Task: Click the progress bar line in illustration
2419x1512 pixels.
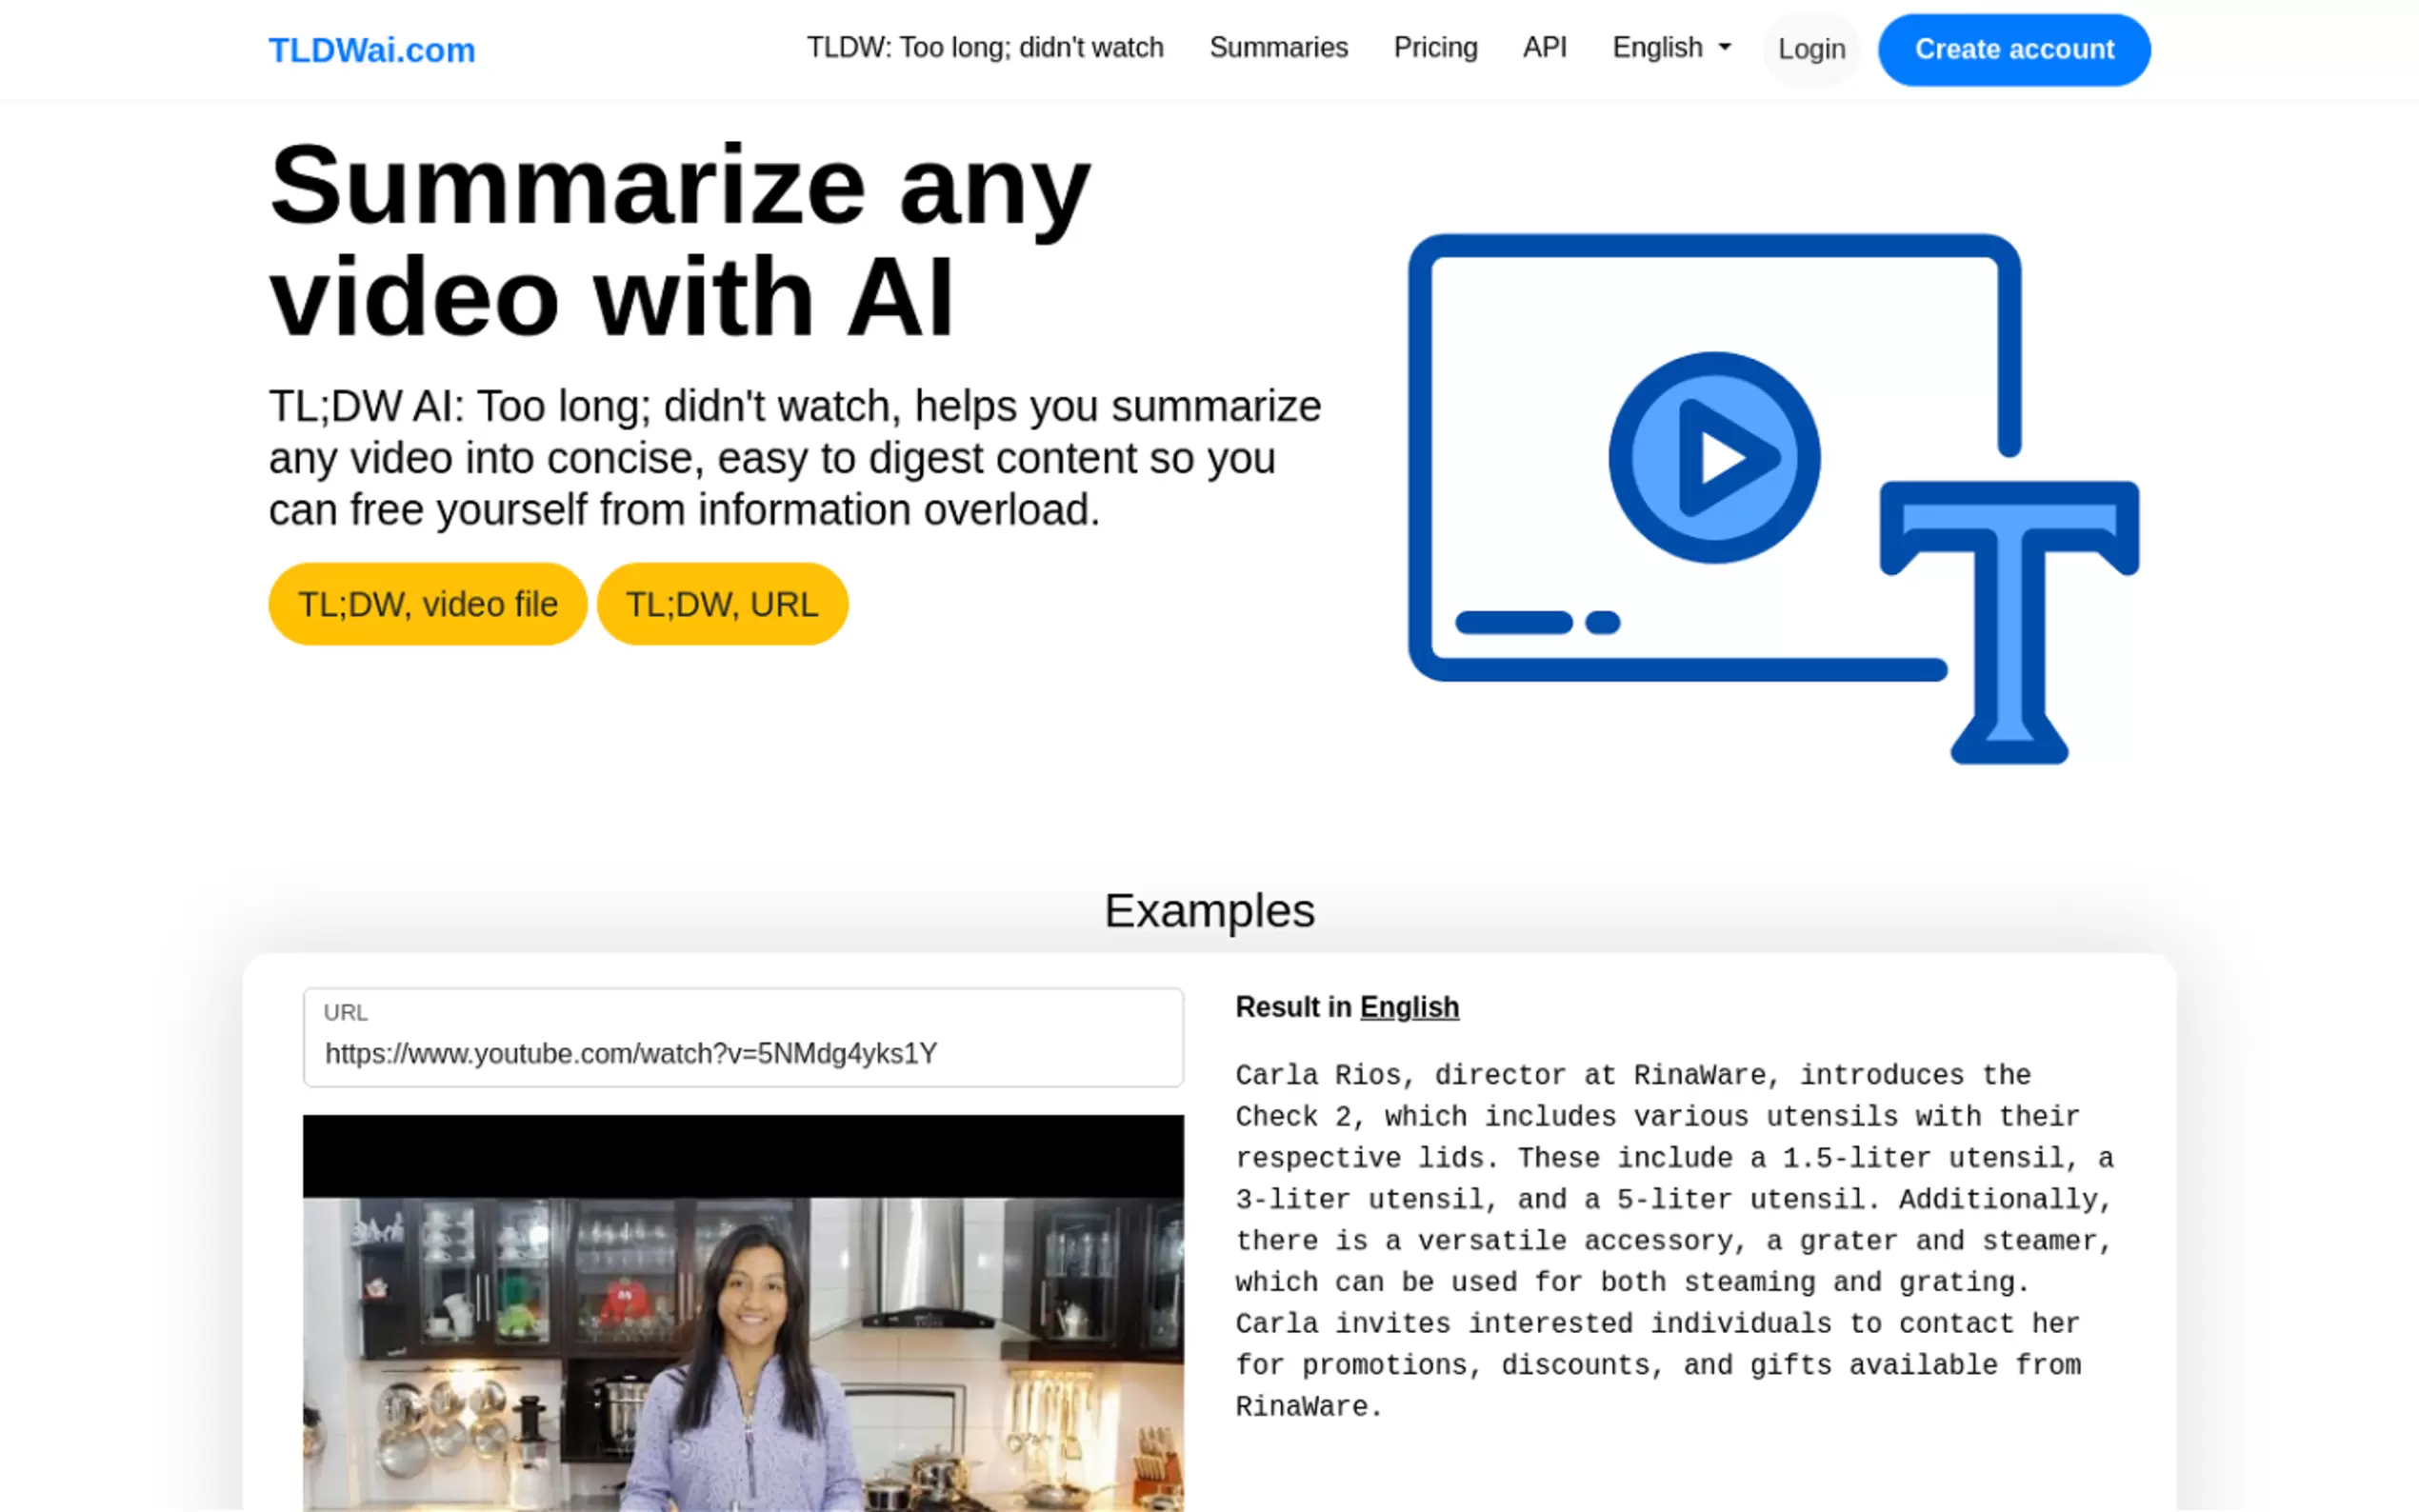Action: click(x=1513, y=623)
